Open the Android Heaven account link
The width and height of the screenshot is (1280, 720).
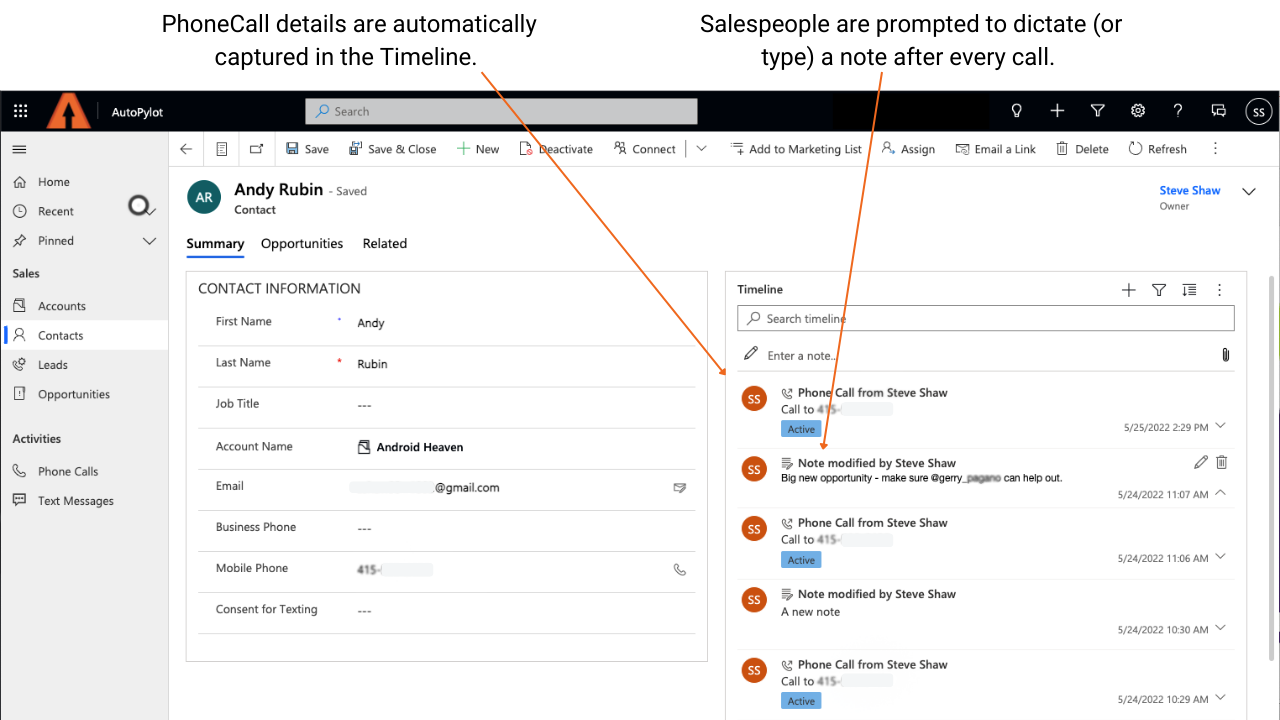tap(419, 447)
